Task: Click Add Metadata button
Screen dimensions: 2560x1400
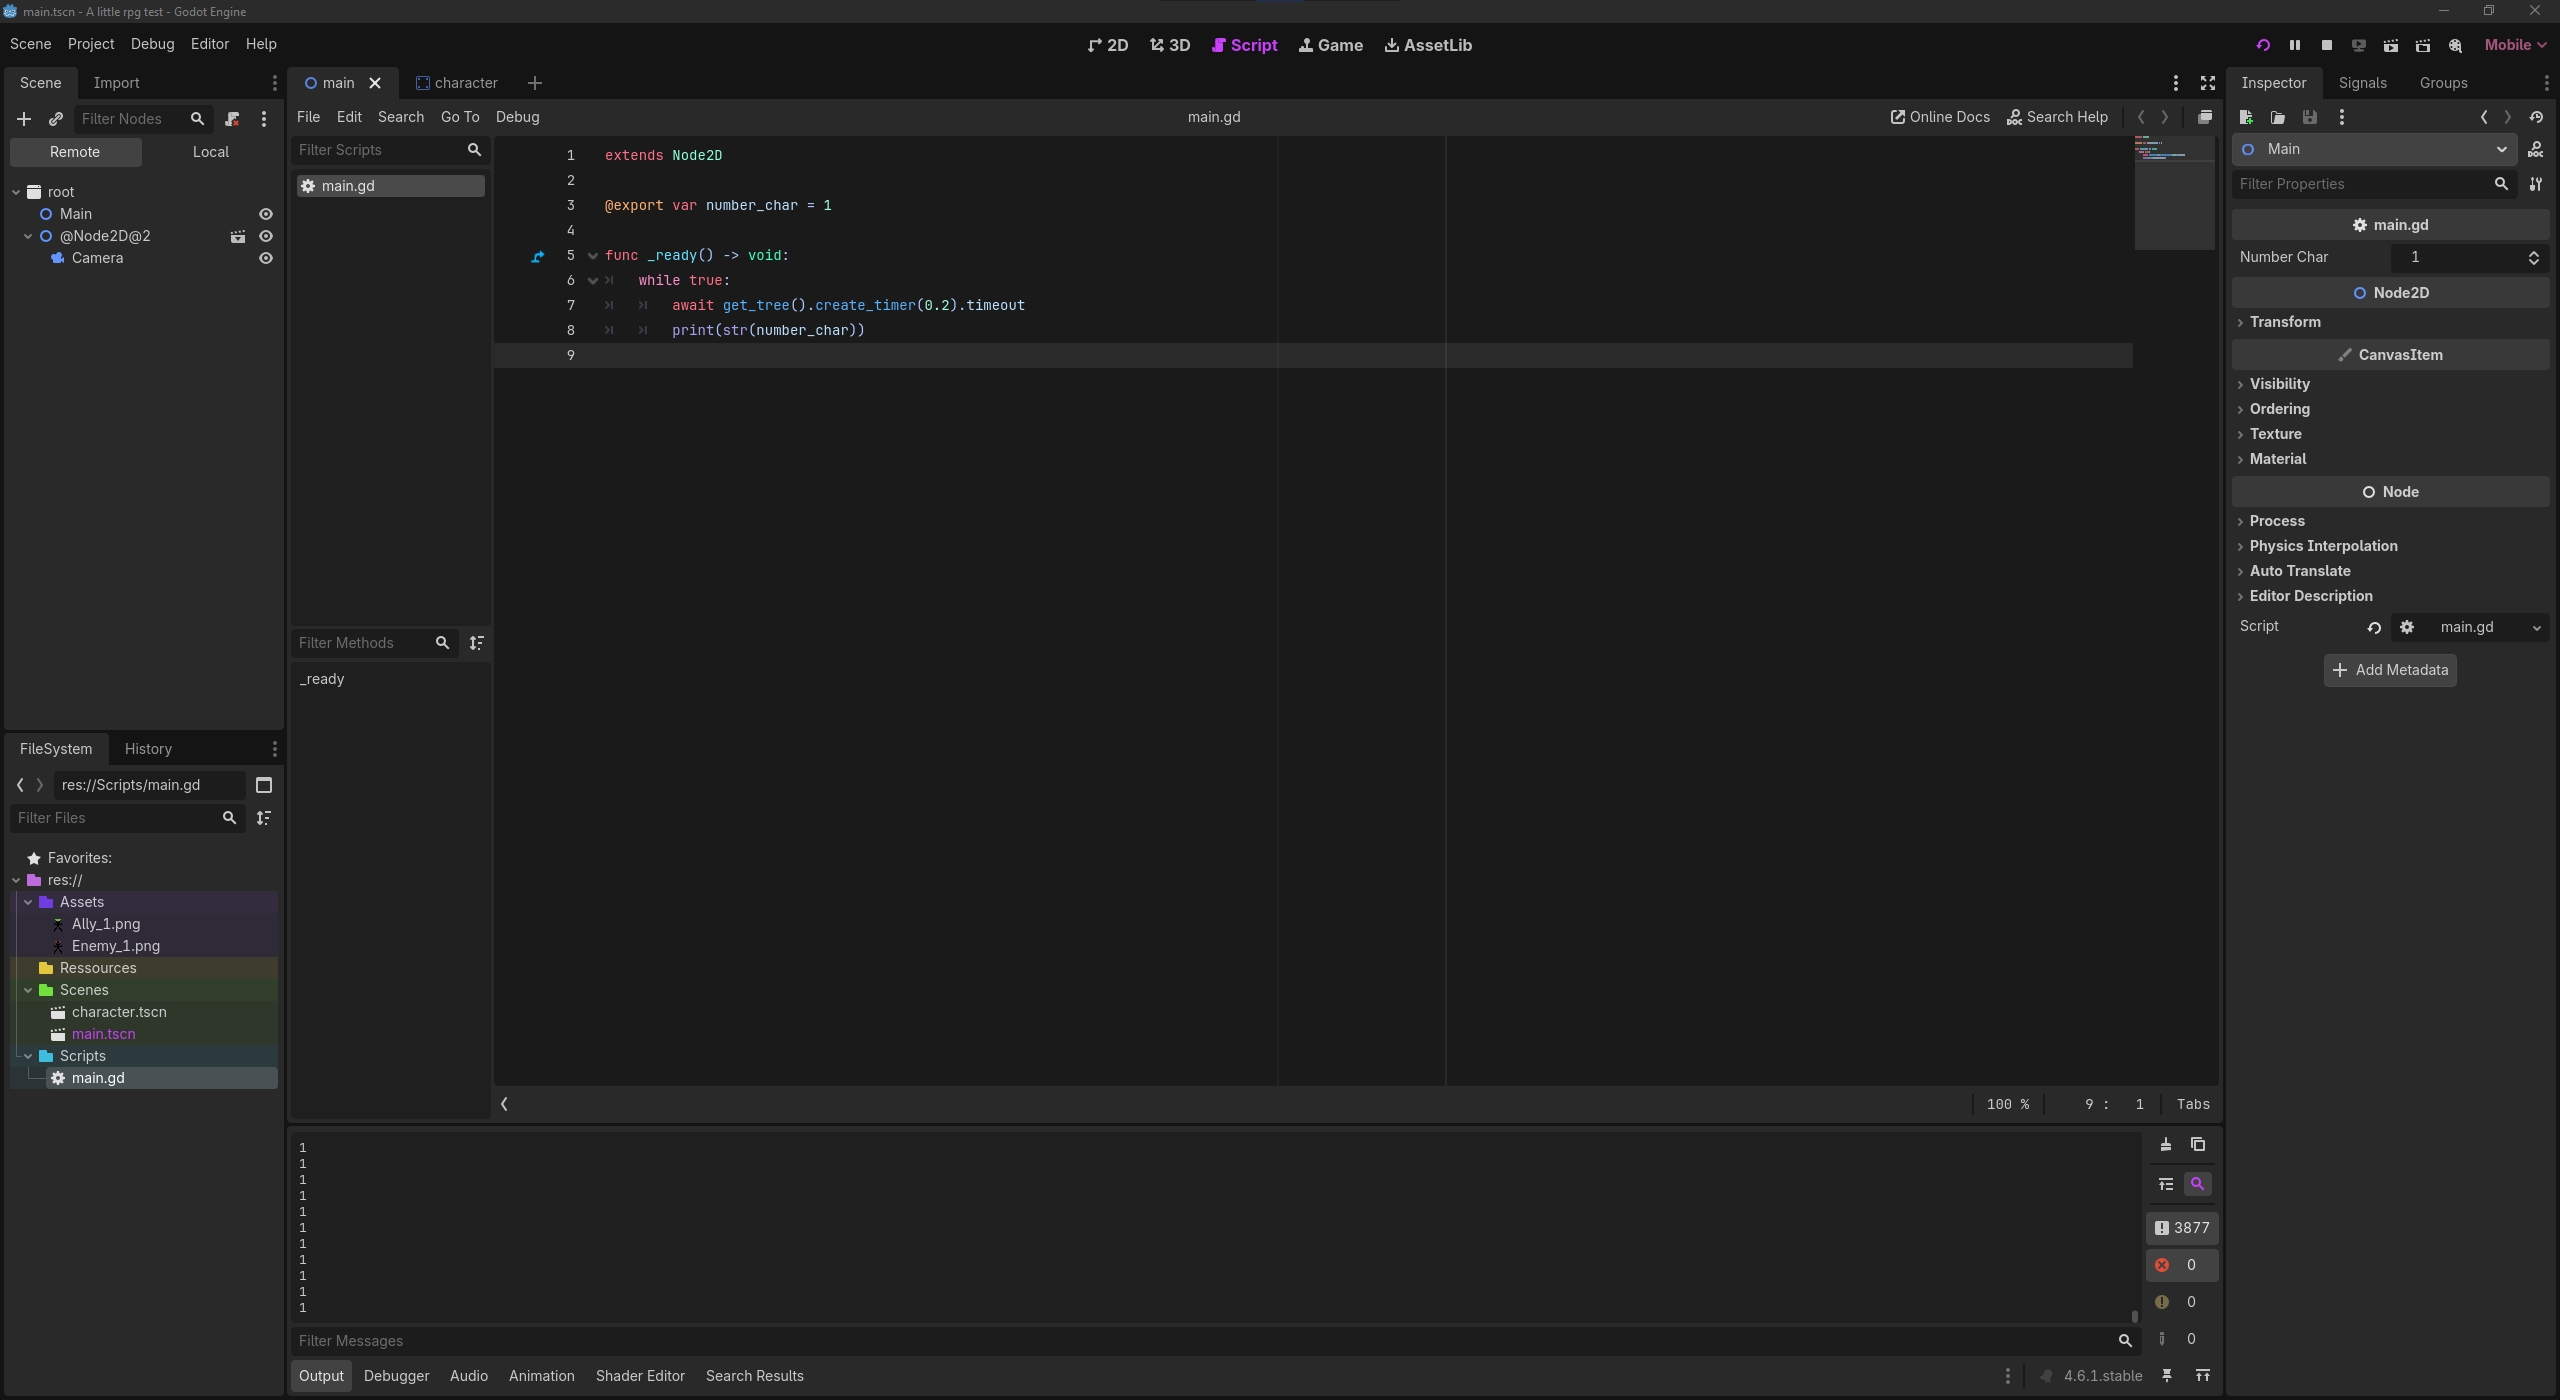Action: pos(2390,670)
